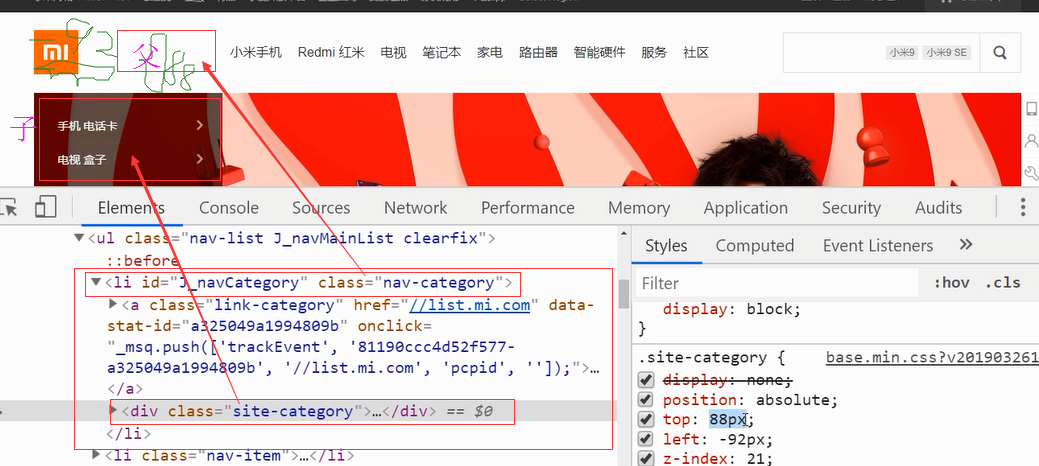
Task: Click the 智能硬件 nav link
Action: pos(599,52)
